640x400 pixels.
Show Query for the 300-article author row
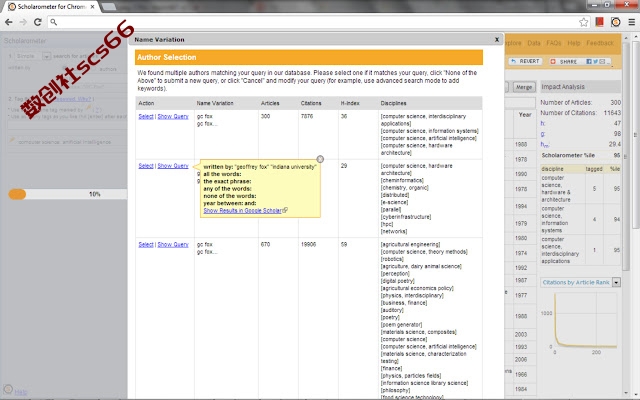coord(173,116)
